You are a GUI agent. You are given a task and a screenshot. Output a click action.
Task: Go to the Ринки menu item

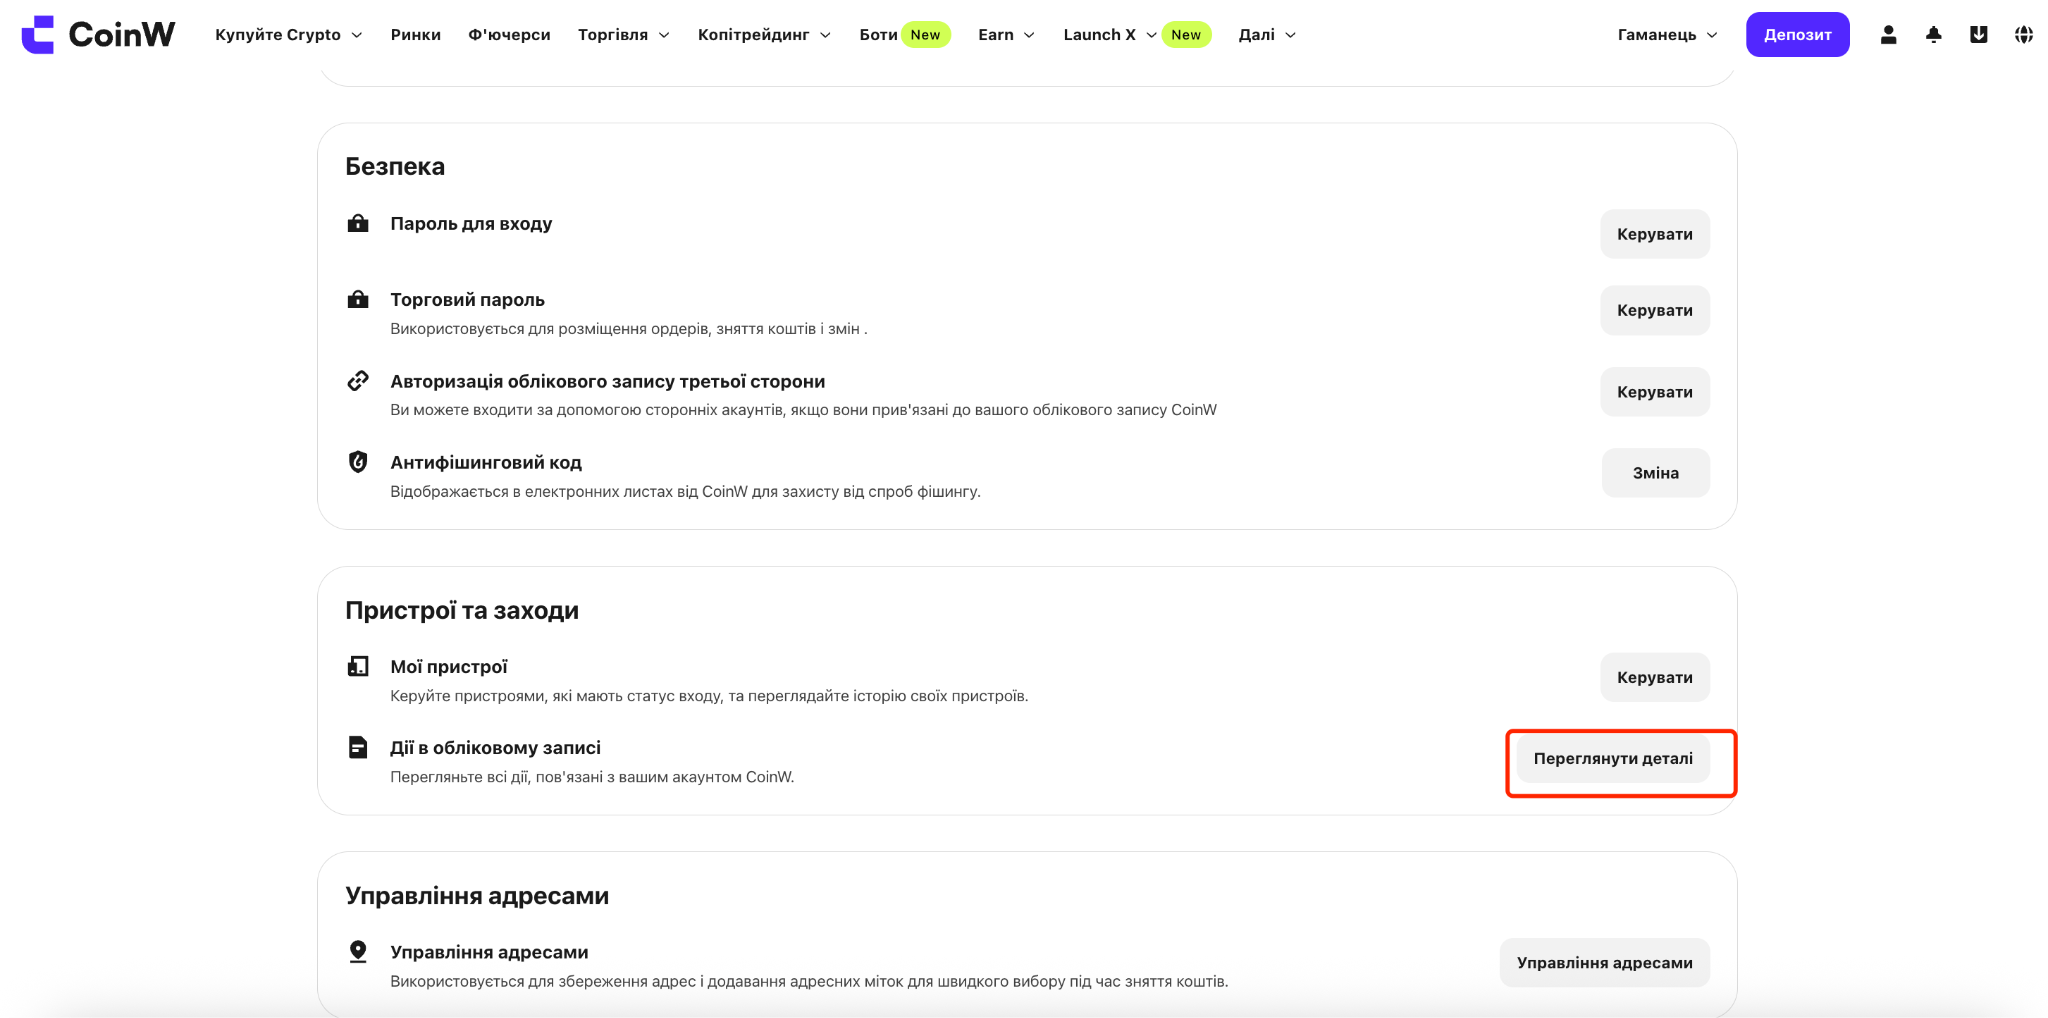[416, 34]
